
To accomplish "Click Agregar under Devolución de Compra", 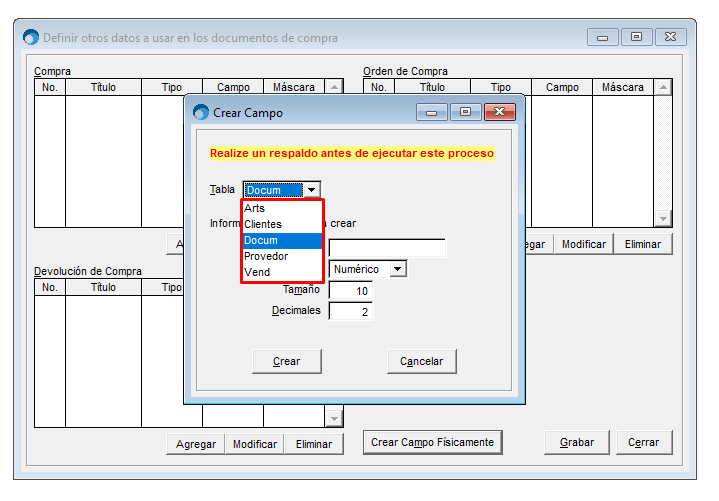I will pyautogui.click(x=196, y=444).
